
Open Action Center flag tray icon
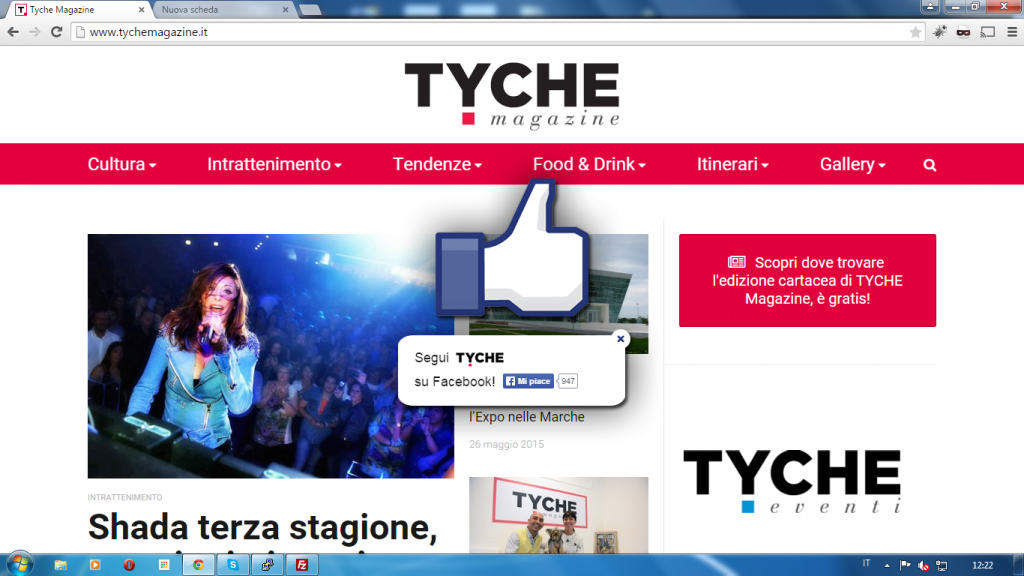pos(905,566)
